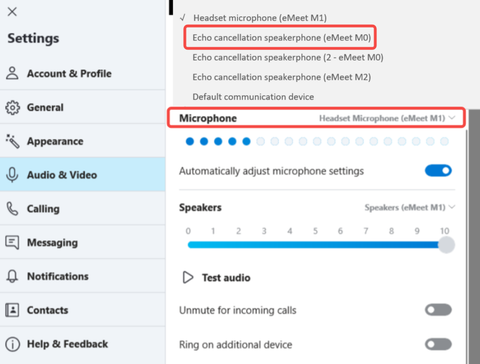Toggle Automatically adjust microphone settings off
The image size is (480, 364).
438,171
